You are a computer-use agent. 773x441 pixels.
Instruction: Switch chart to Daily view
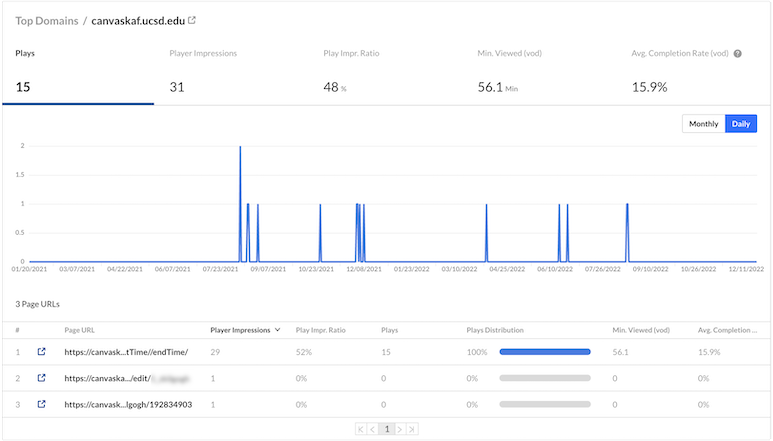741,124
